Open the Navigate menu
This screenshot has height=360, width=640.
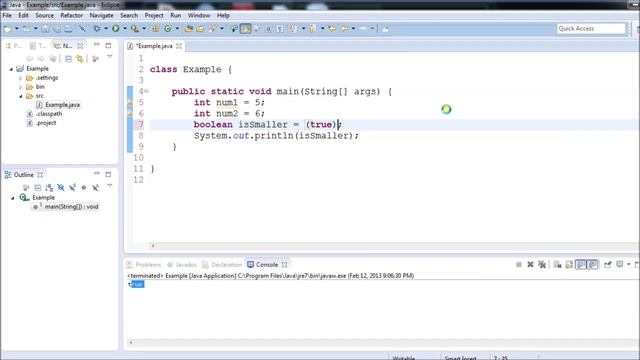(x=102, y=15)
